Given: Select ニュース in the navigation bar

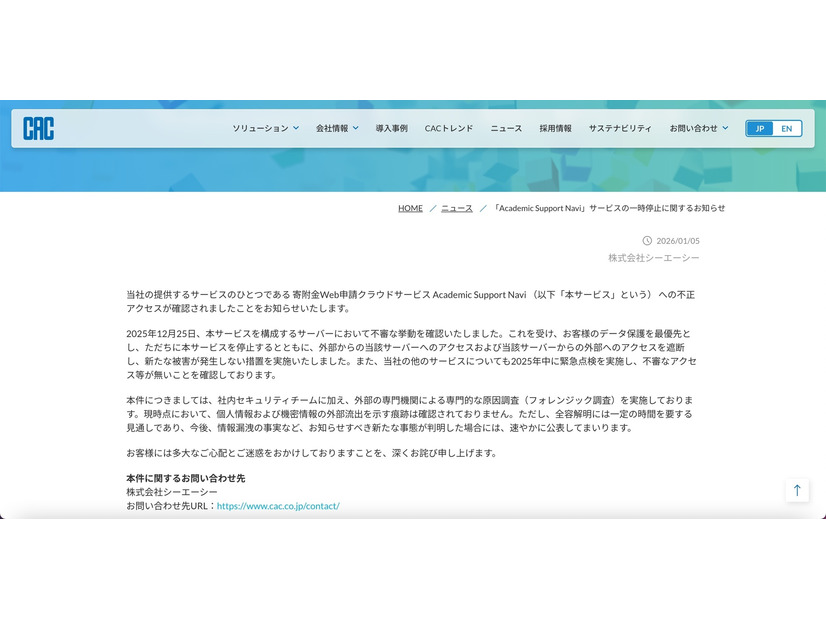Looking at the screenshot, I should (x=506, y=128).
